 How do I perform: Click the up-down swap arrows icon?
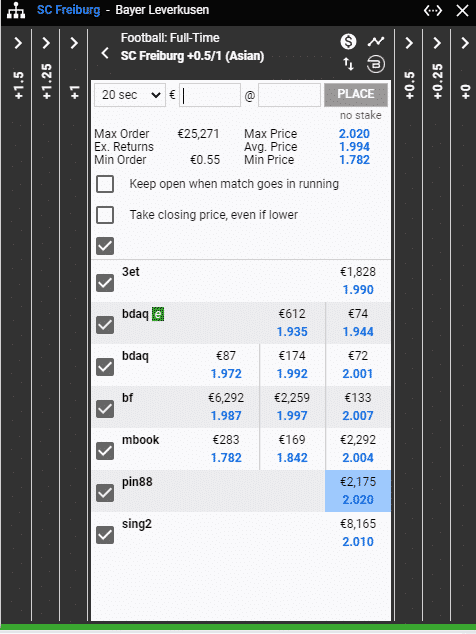click(x=348, y=64)
